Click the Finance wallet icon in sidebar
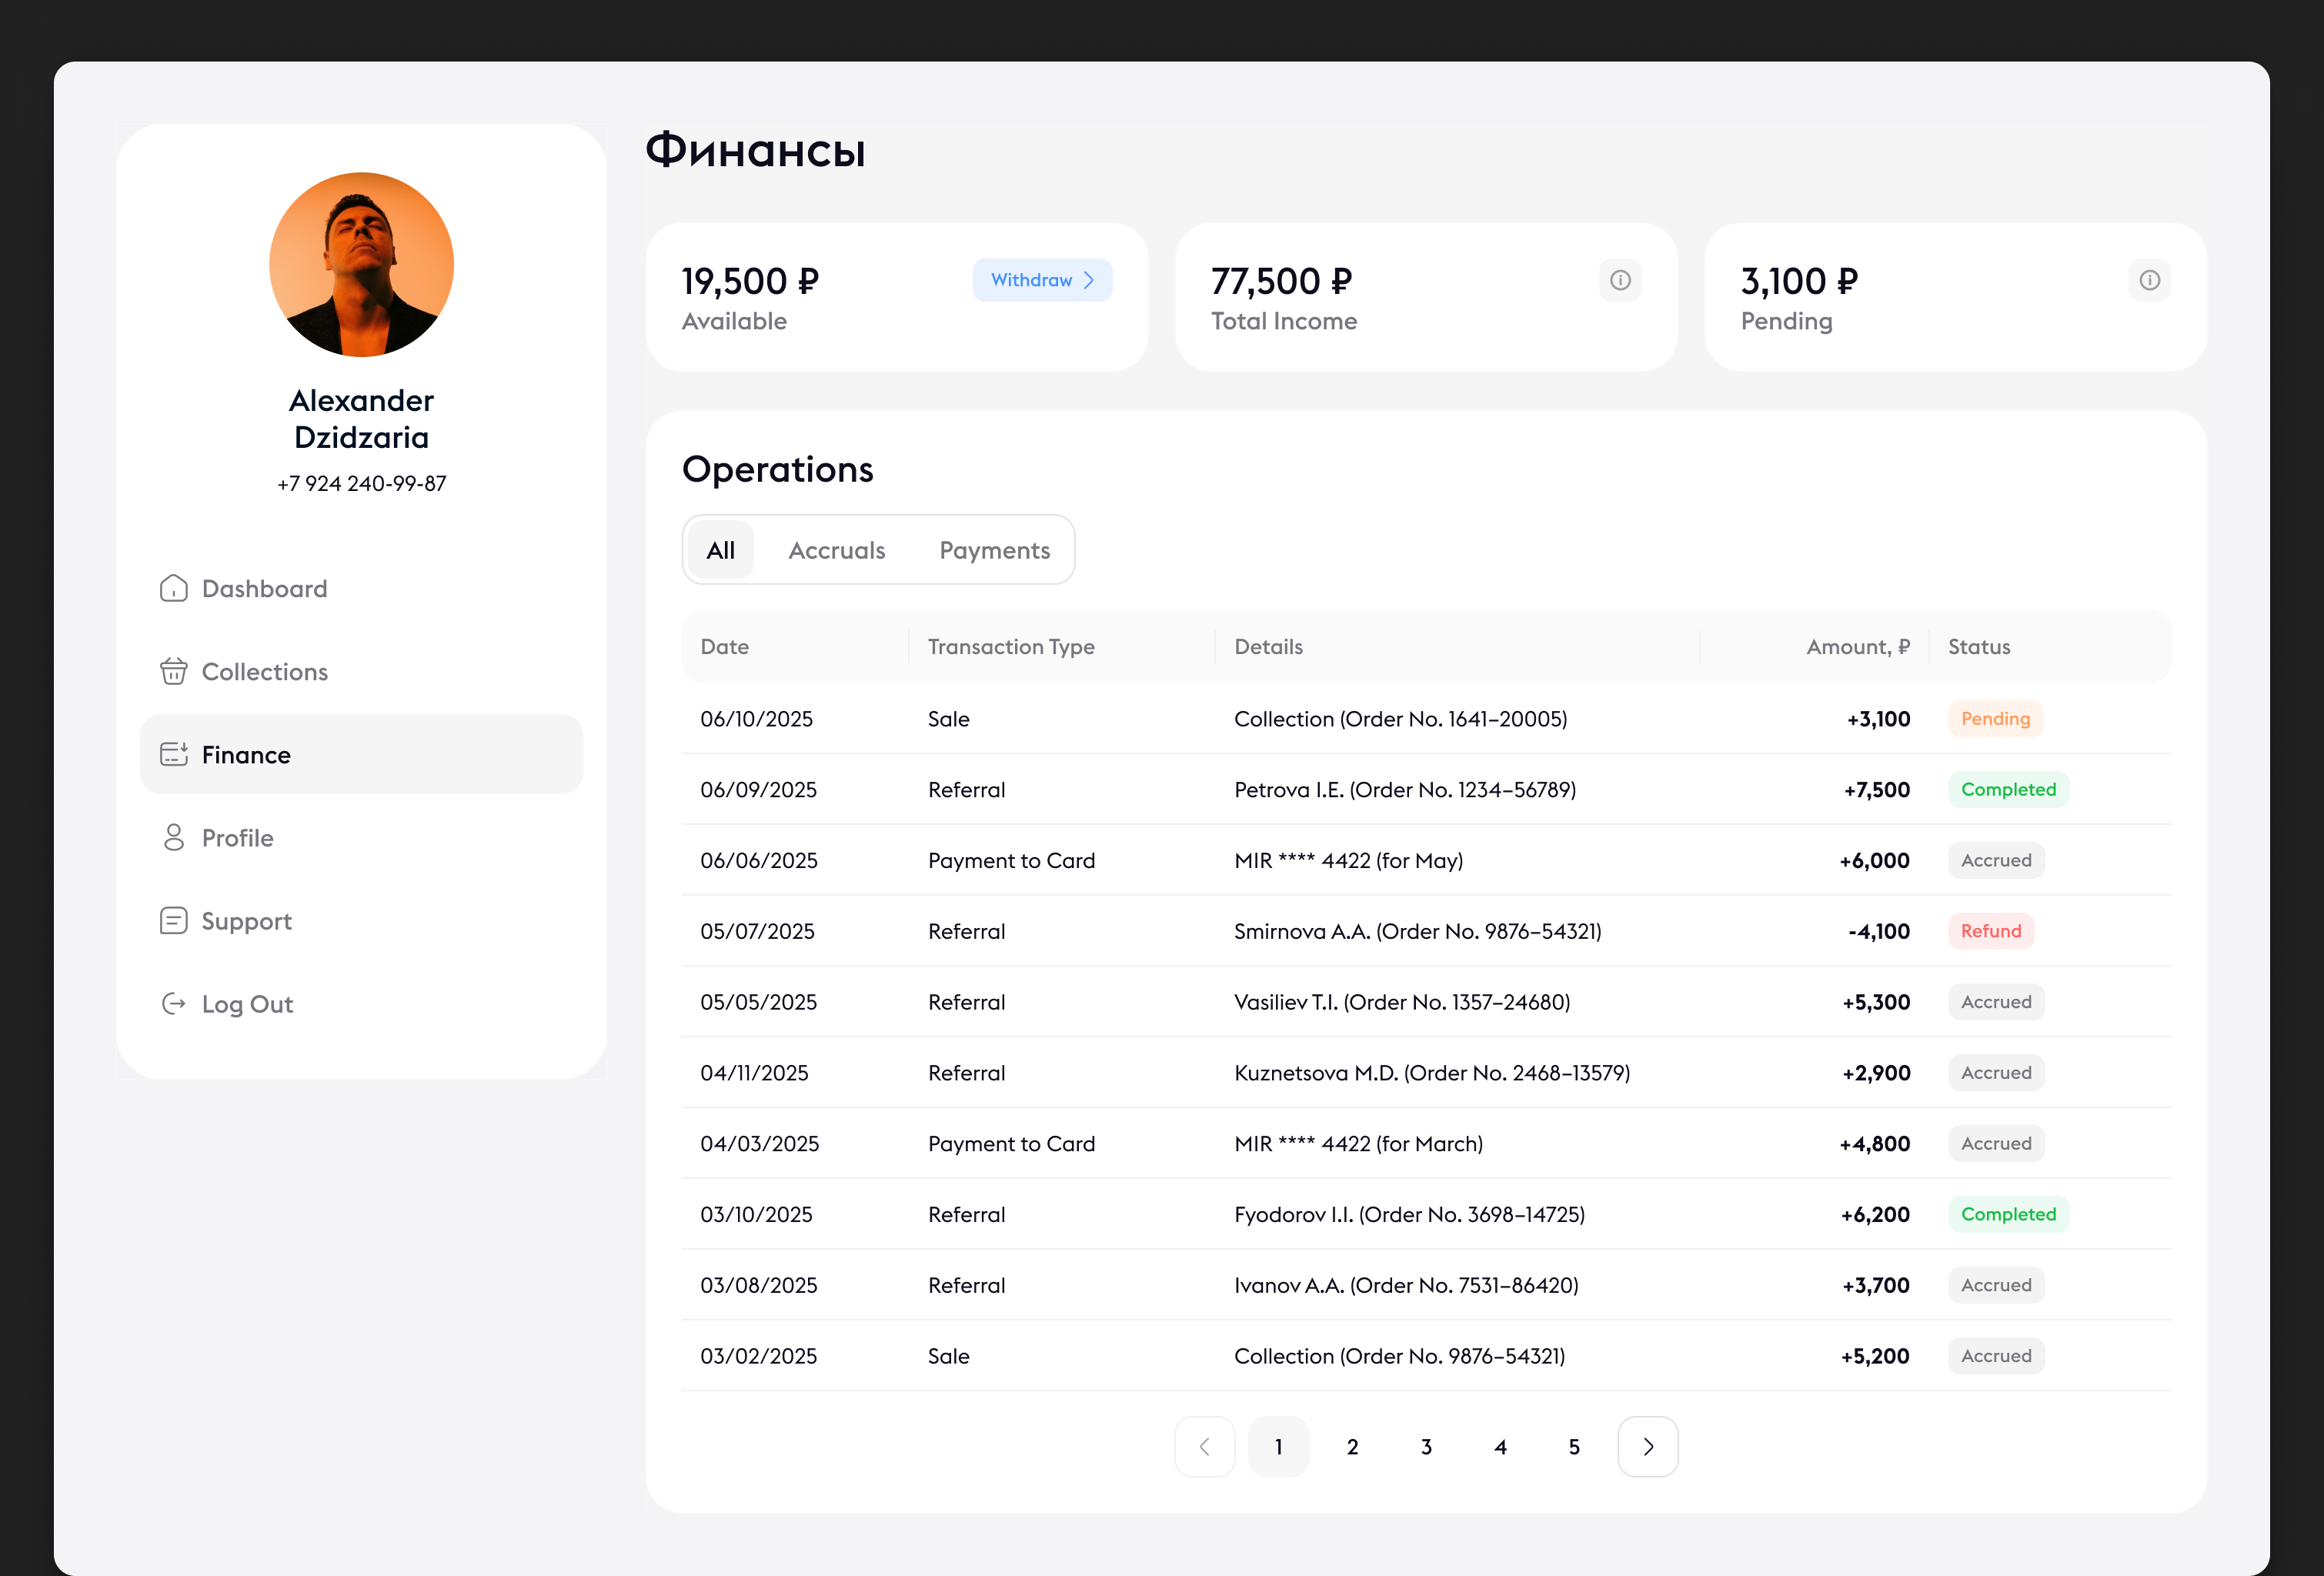The width and height of the screenshot is (2324, 1576). [x=173, y=754]
